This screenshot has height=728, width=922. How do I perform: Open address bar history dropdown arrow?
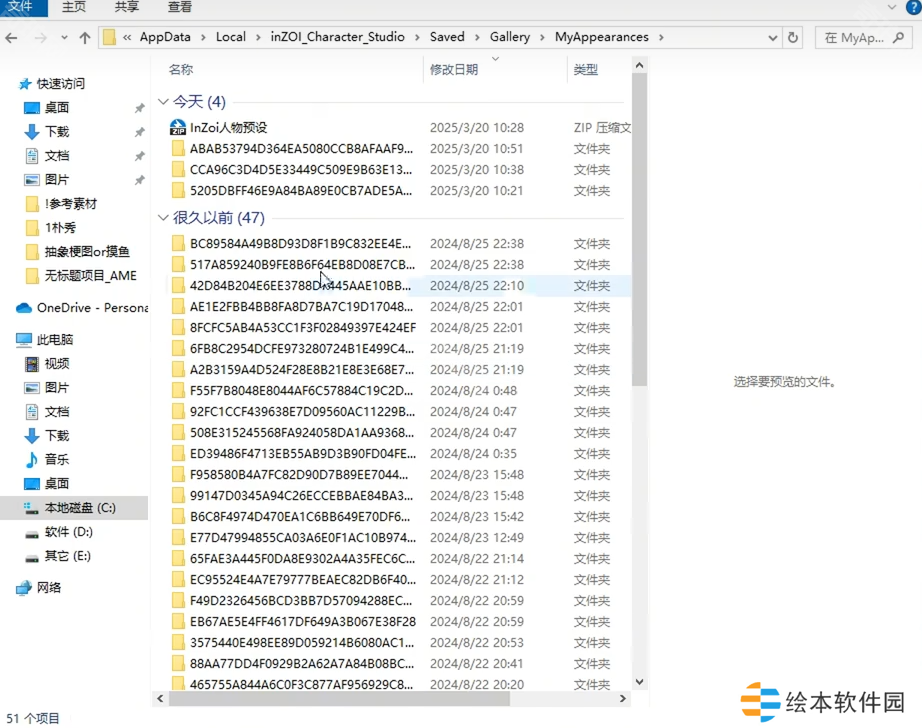[773, 37]
